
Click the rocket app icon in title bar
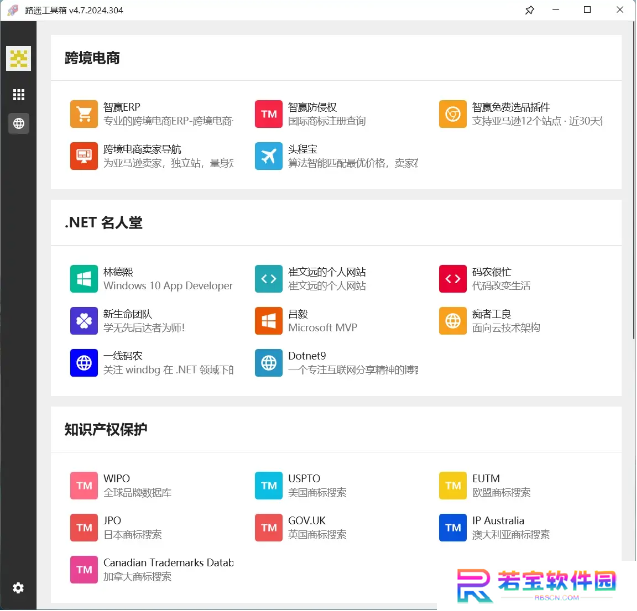click(x=13, y=10)
